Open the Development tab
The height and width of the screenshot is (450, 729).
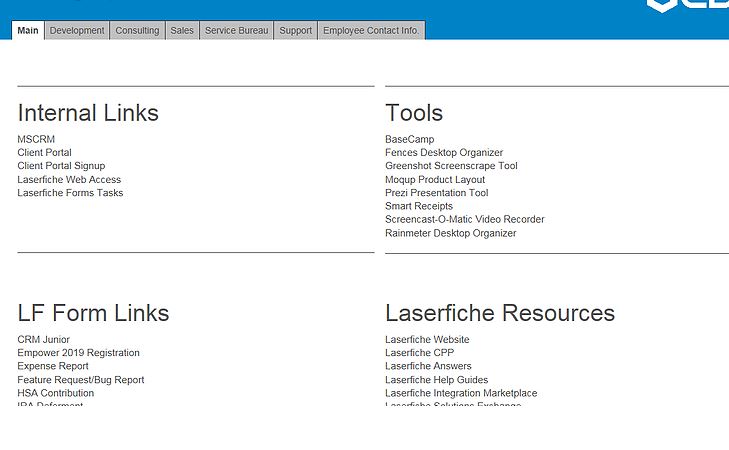tap(77, 30)
